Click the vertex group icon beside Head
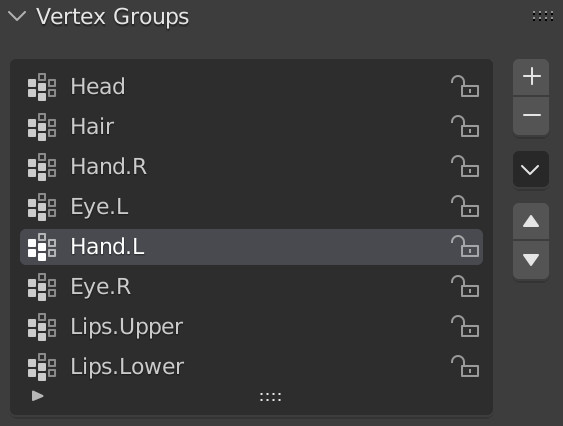The height and width of the screenshot is (426, 563). tap(42, 87)
